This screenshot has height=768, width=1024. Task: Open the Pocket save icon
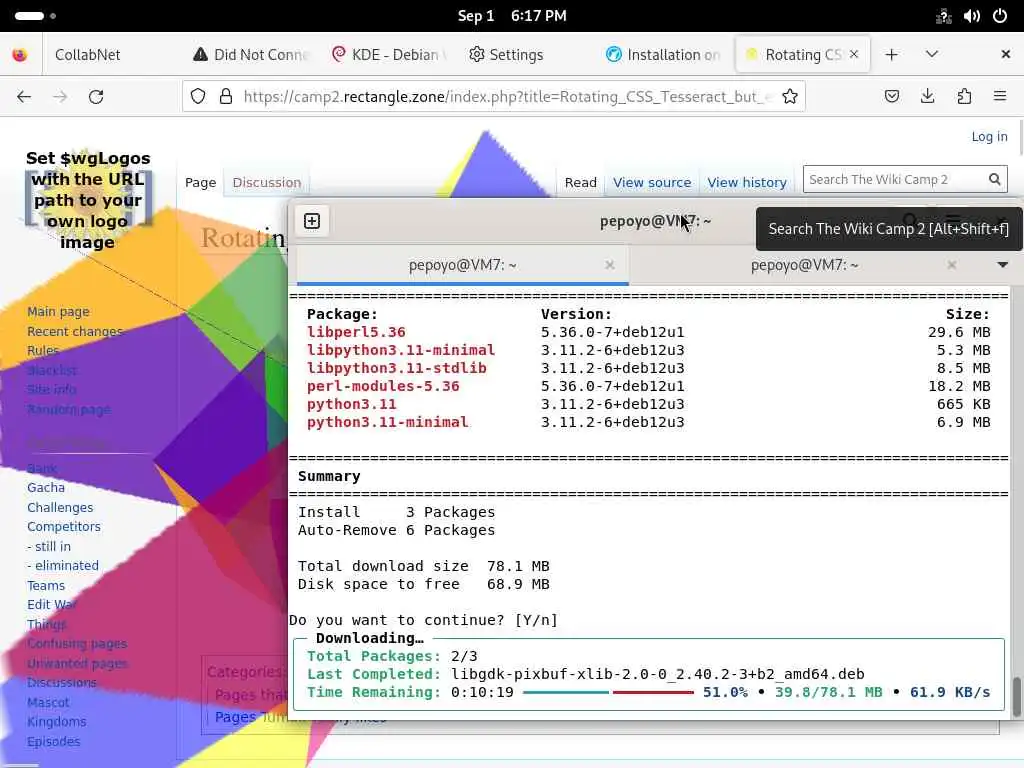891,97
